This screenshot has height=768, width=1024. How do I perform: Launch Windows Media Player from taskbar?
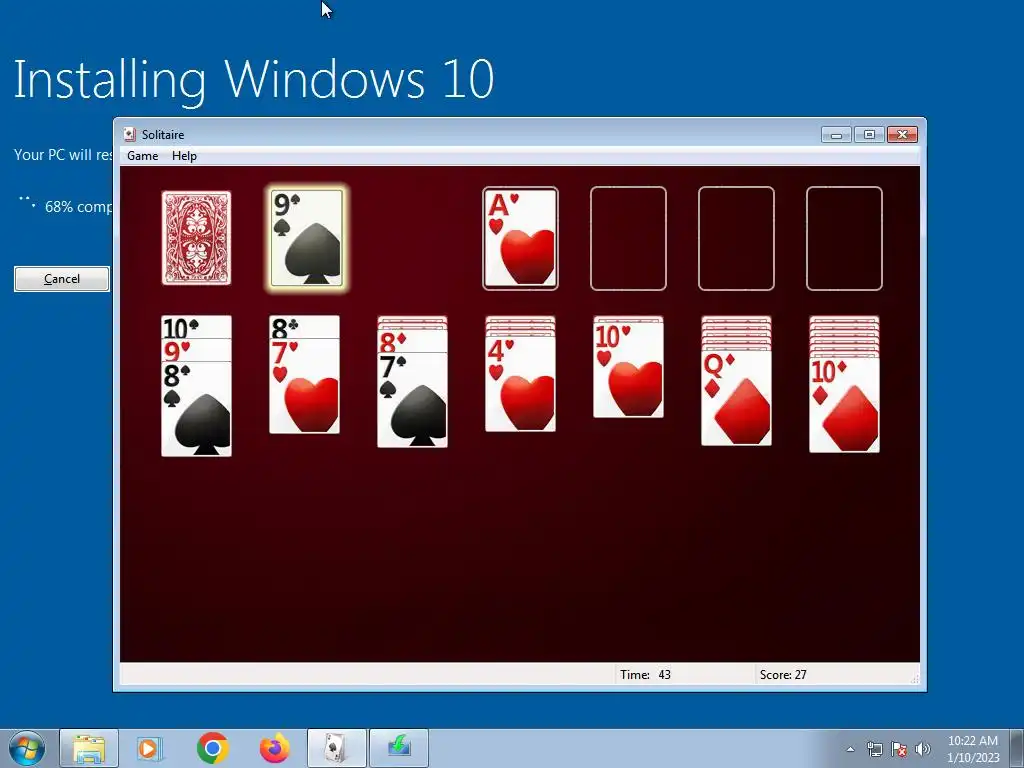click(150, 748)
